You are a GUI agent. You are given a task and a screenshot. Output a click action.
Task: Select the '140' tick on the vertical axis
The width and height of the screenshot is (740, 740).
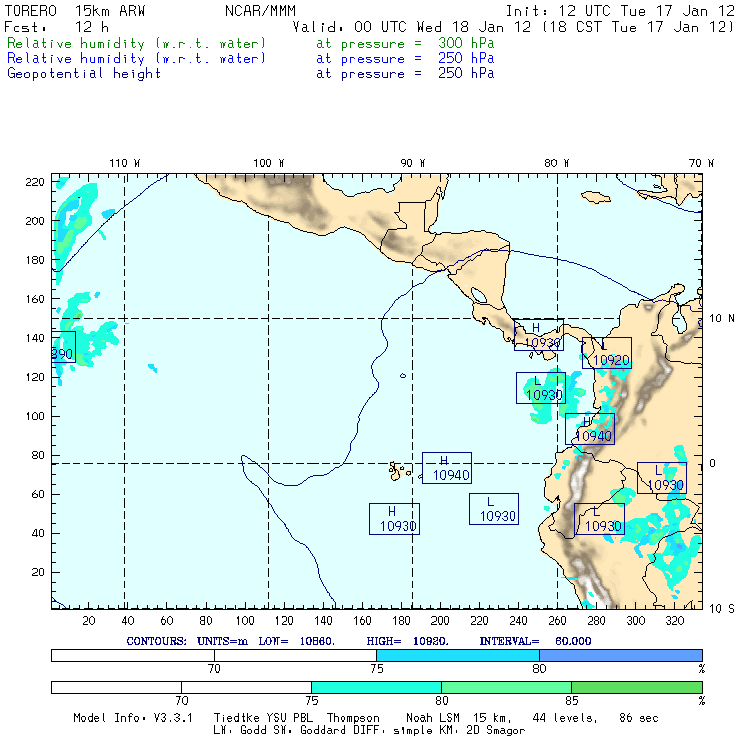35,338
